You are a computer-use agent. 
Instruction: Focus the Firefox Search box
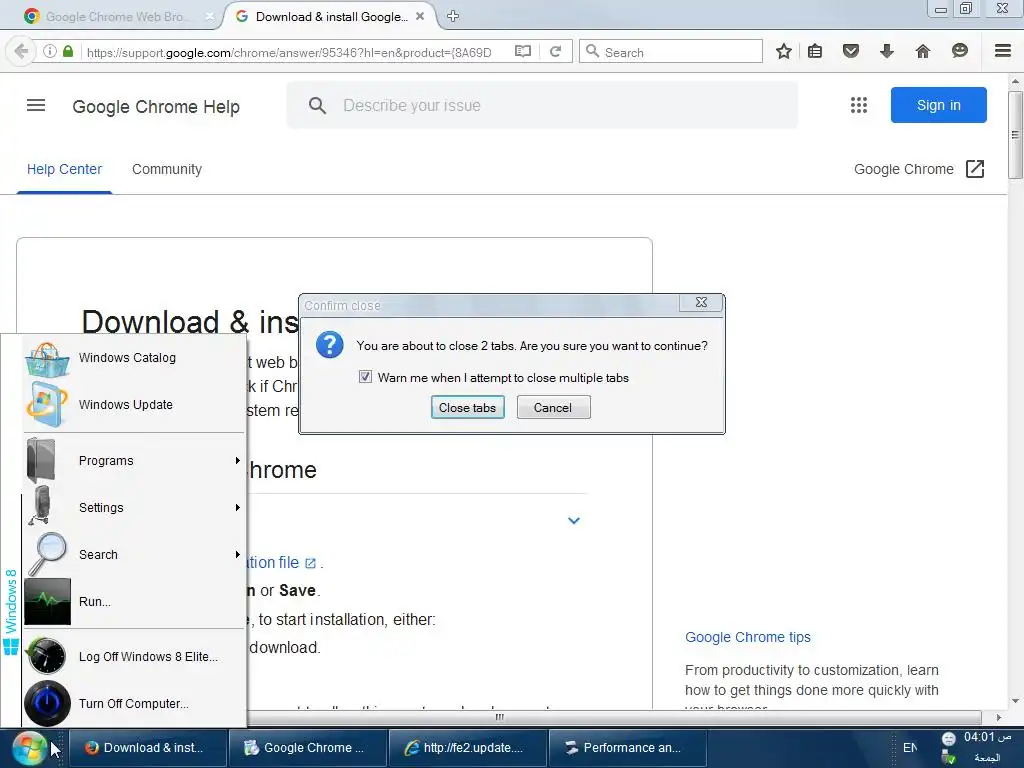point(671,52)
